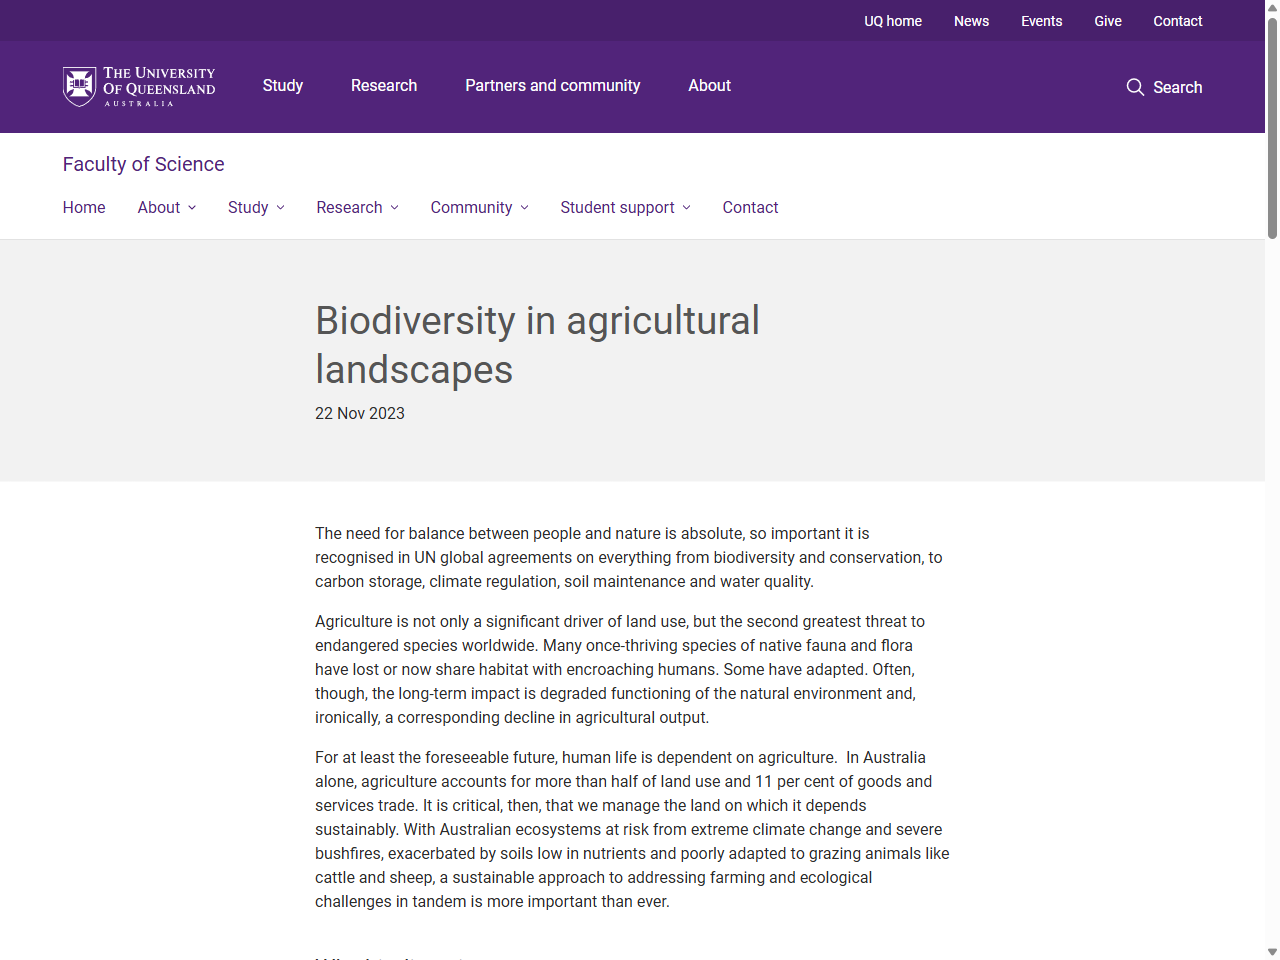Image resolution: width=1280 pixels, height=960 pixels.
Task: Open Contact in the faculty navigation
Action: [750, 207]
